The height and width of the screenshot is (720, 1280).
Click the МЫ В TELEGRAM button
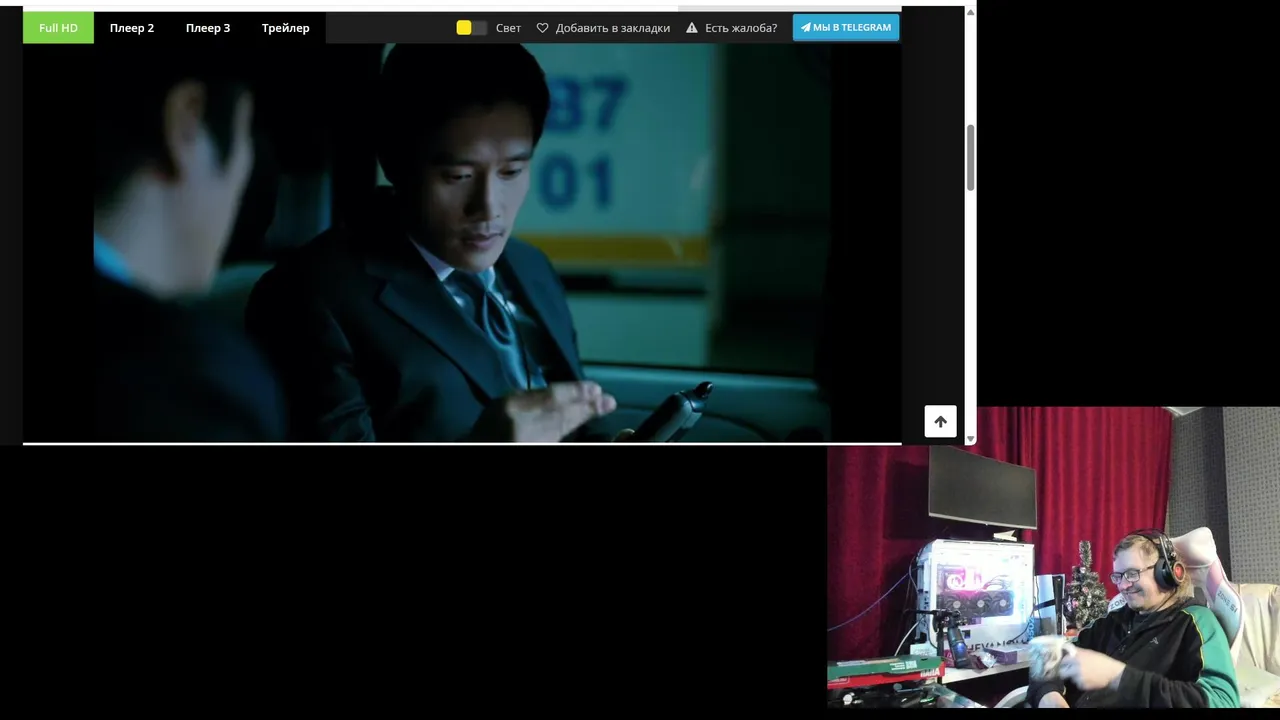846,27
